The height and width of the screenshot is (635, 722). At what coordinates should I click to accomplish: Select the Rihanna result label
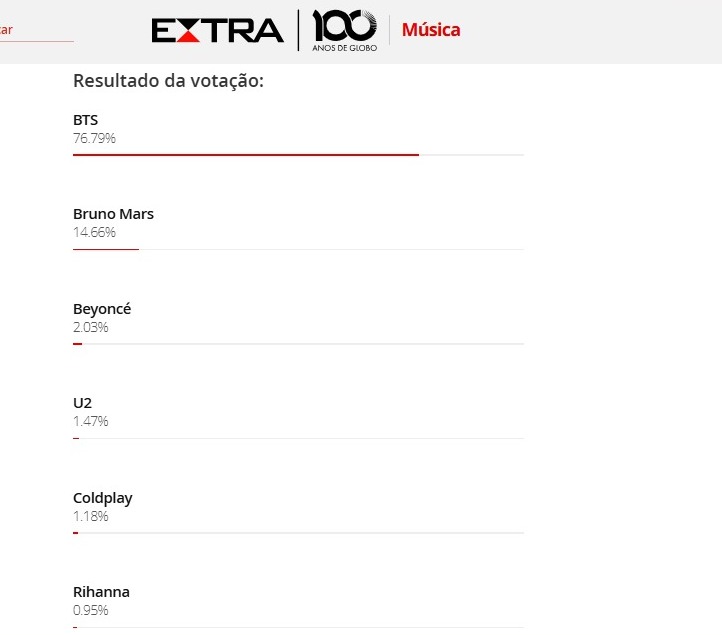[101, 592]
